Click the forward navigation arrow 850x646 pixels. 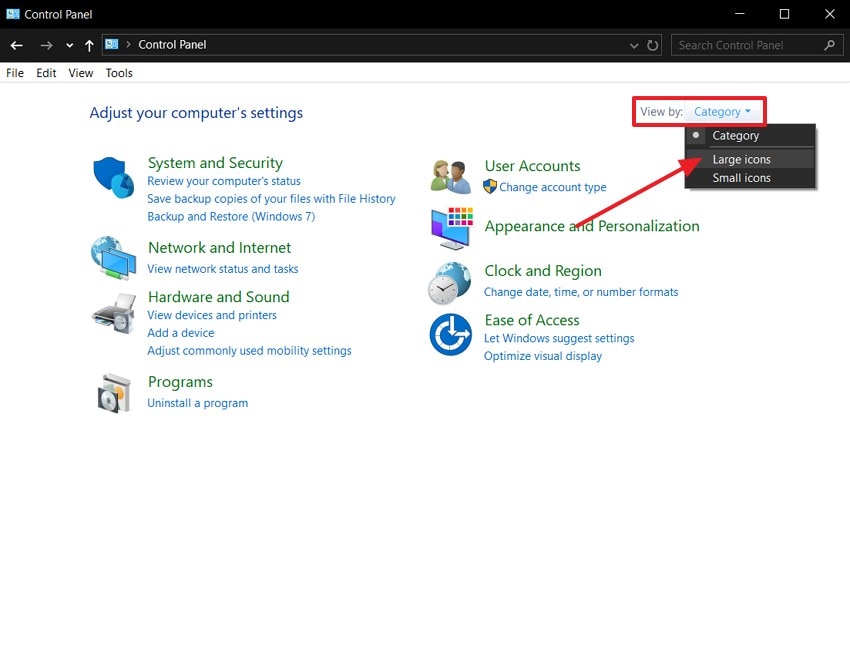click(47, 46)
